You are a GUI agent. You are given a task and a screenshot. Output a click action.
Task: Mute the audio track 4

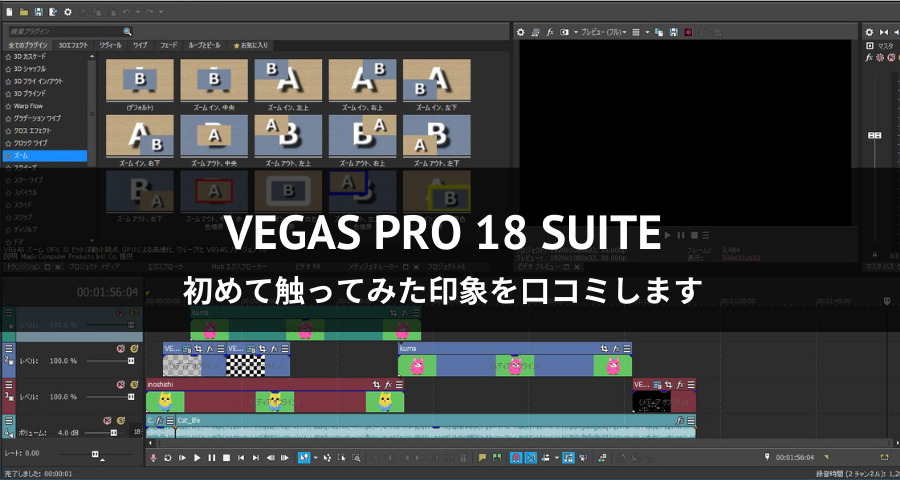pyautogui.click(x=107, y=420)
